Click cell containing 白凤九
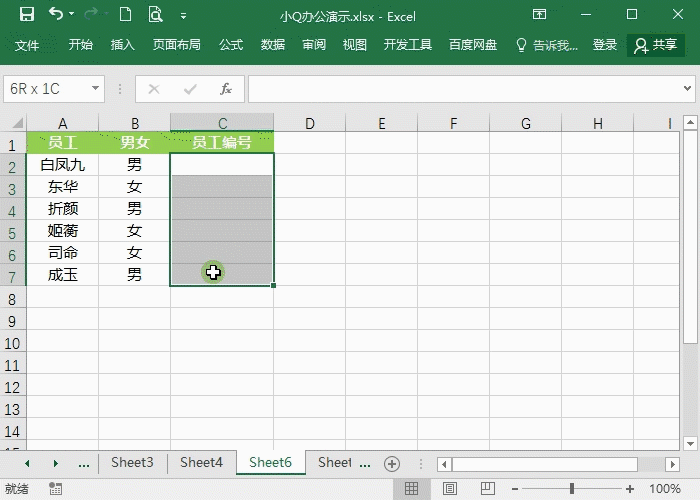 coord(62,165)
